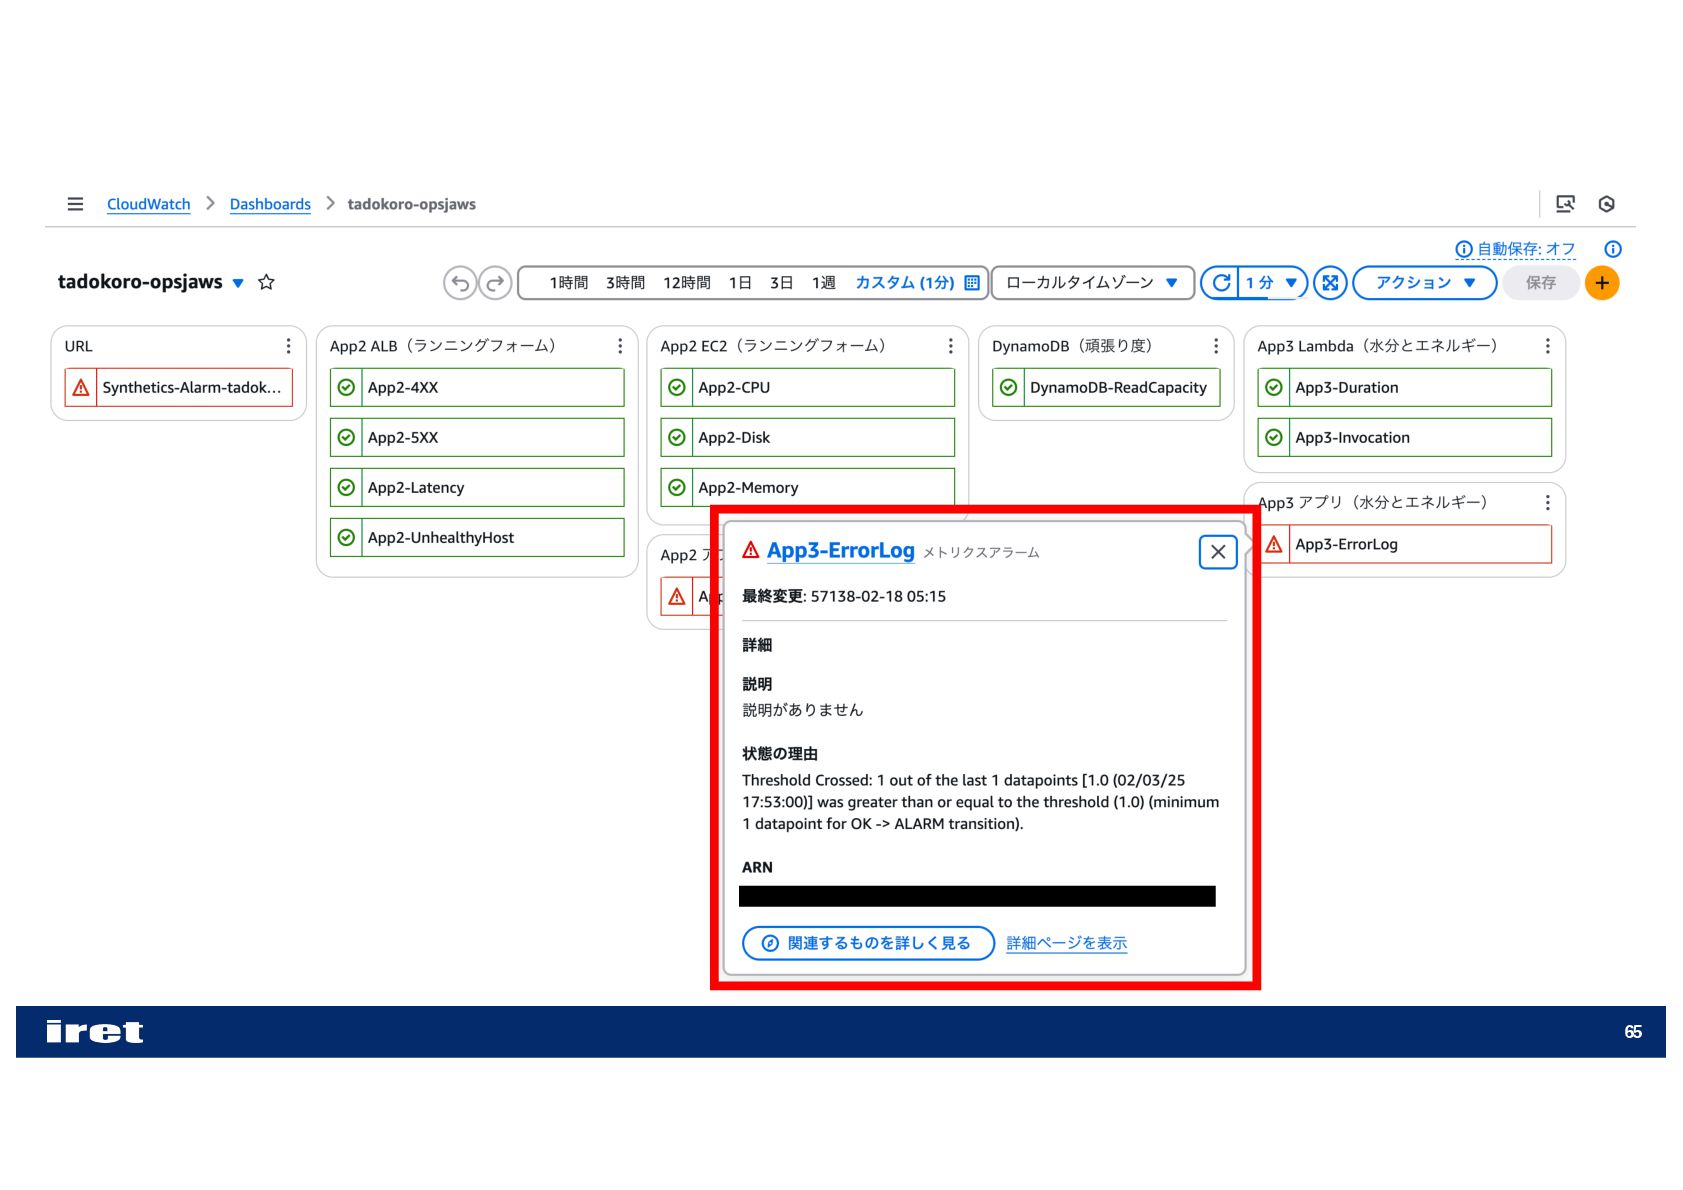Select the App3-Invocation alarm

pyautogui.click(x=1405, y=437)
